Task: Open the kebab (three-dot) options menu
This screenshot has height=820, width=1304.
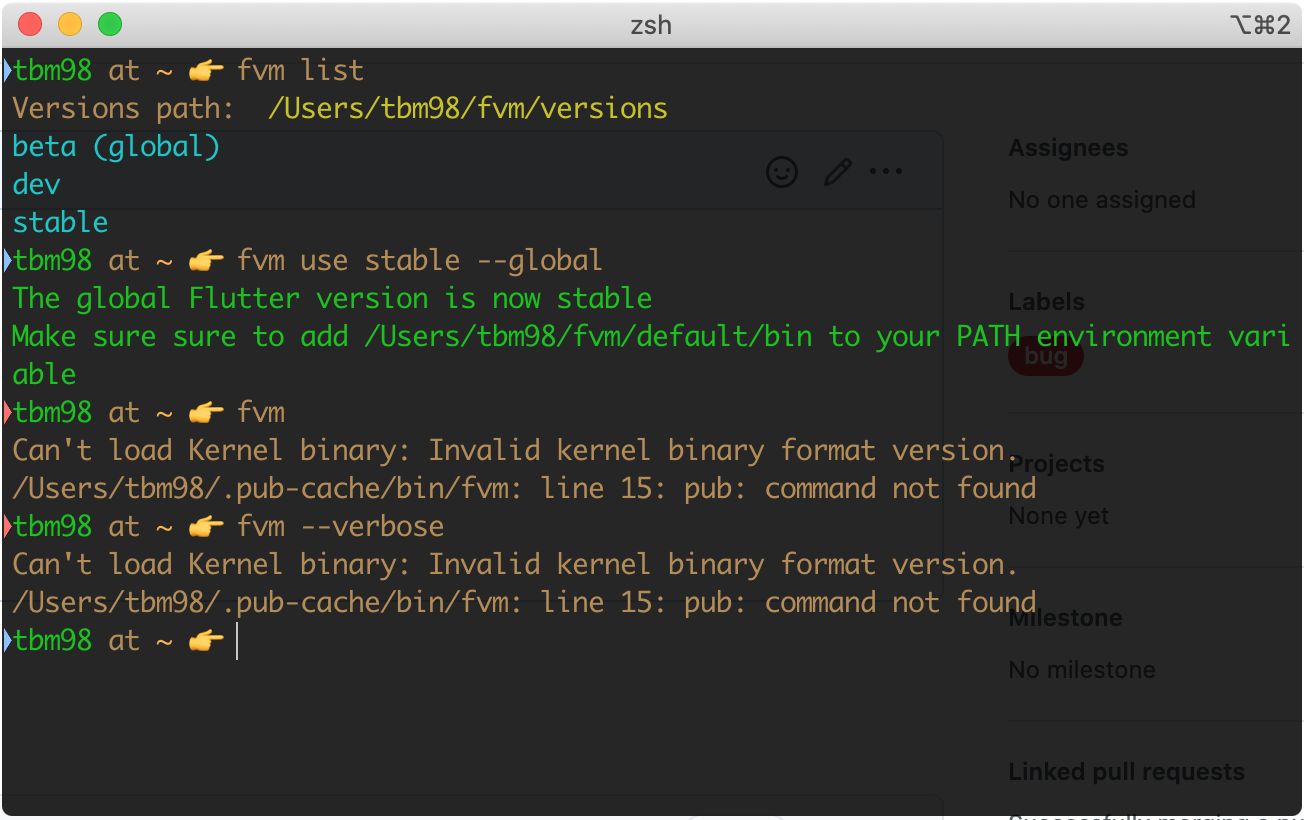Action: [x=885, y=171]
